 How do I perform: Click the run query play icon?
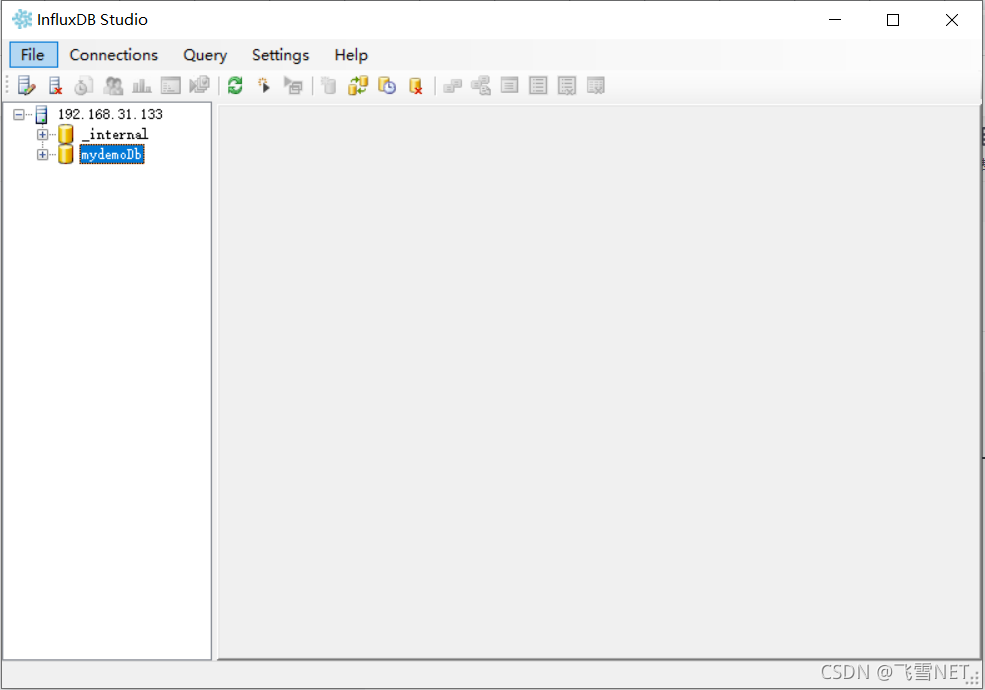click(x=264, y=85)
